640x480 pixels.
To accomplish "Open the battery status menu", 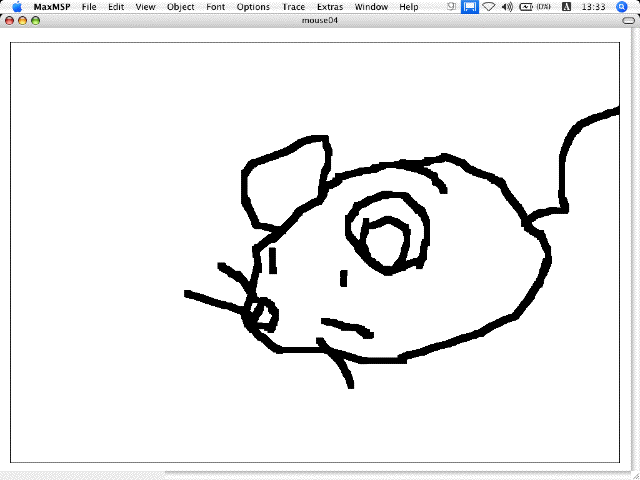I will click(x=535, y=7).
